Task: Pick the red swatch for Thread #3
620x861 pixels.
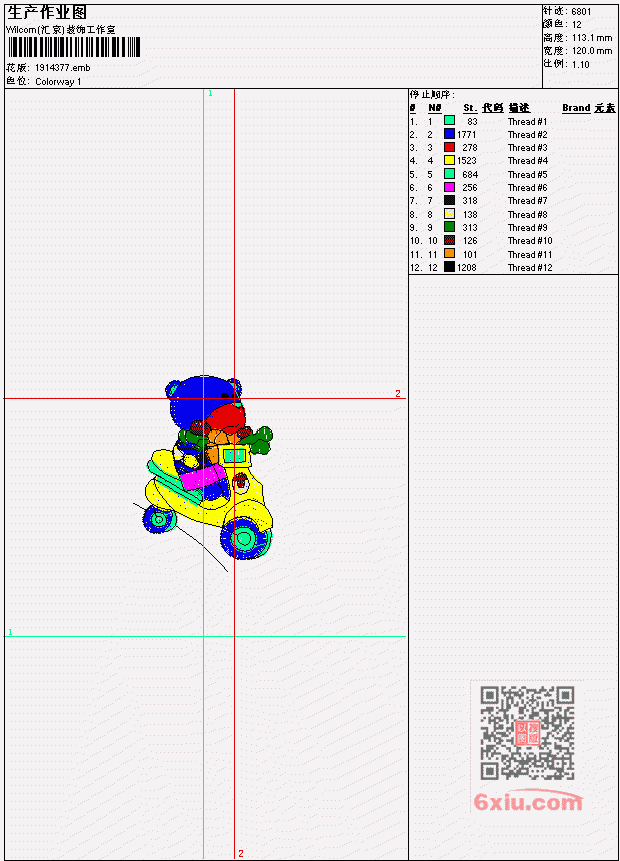Action: pyautogui.click(x=449, y=147)
